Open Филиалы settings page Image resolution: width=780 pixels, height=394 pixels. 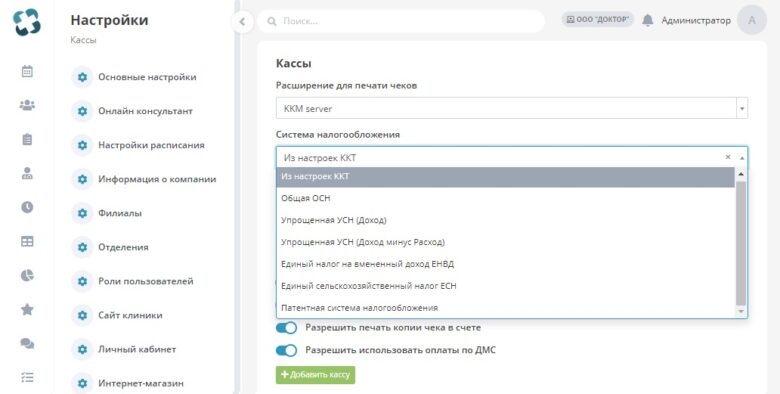tap(120, 213)
